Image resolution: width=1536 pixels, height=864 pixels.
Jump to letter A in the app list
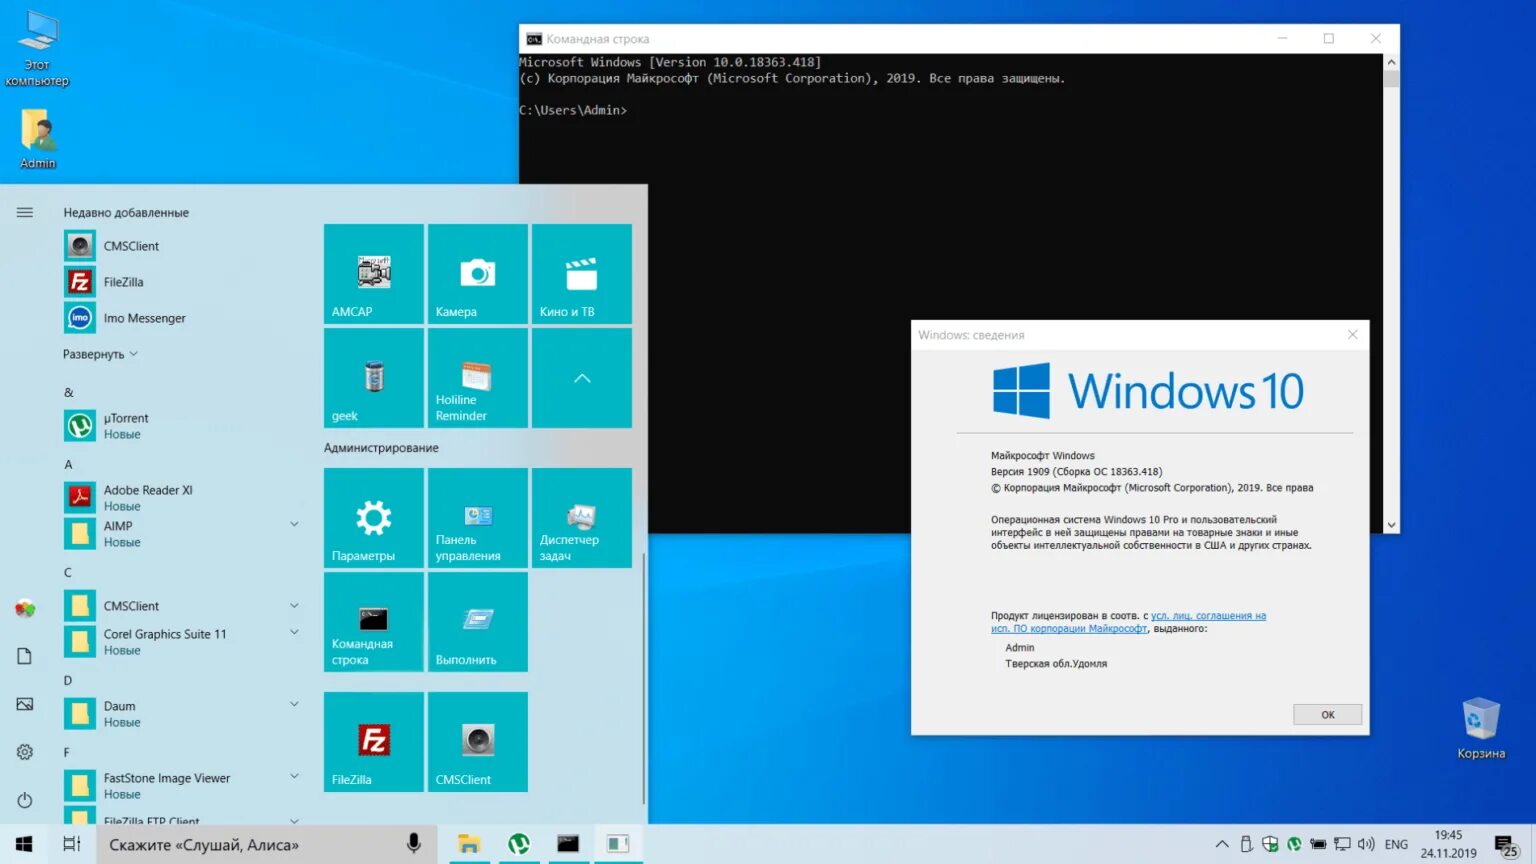[68, 464]
